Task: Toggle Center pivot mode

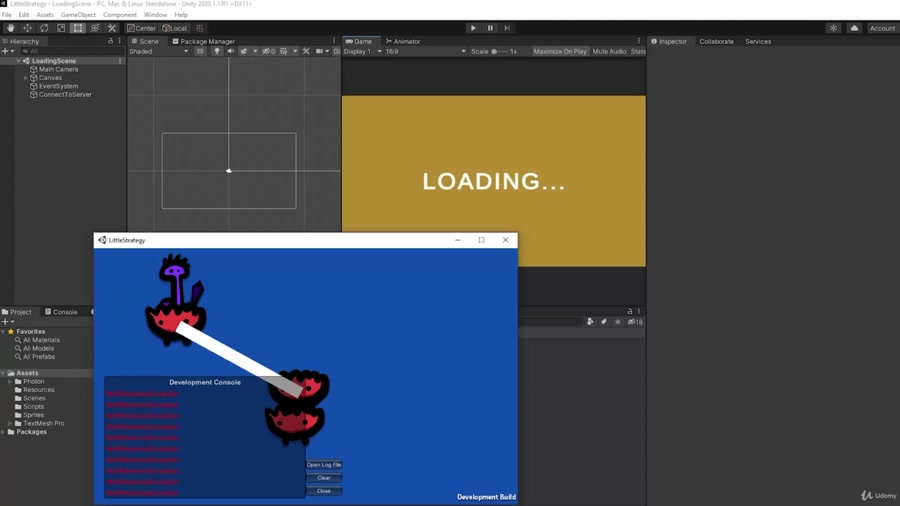Action: coord(142,28)
